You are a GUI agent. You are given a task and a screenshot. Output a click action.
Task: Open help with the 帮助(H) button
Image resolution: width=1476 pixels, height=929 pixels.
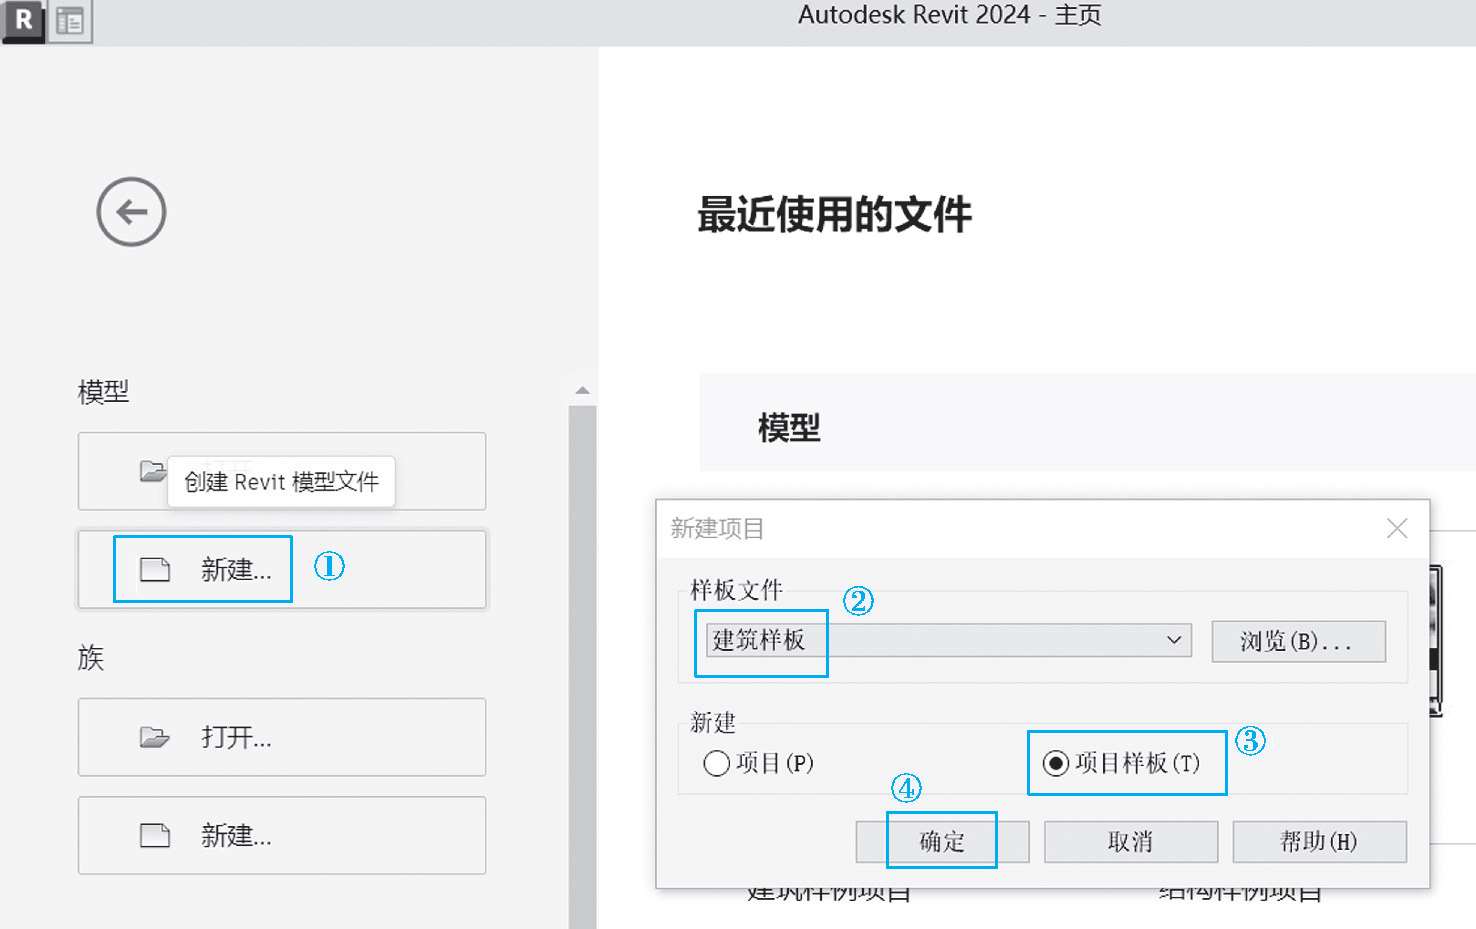pyautogui.click(x=1319, y=841)
